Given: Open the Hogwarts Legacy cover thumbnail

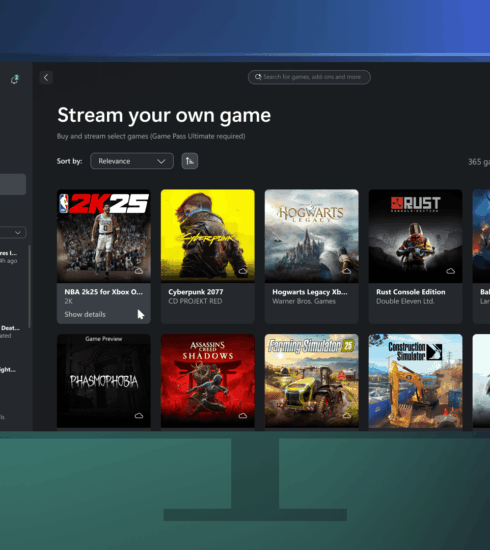Looking at the screenshot, I should click(x=311, y=236).
